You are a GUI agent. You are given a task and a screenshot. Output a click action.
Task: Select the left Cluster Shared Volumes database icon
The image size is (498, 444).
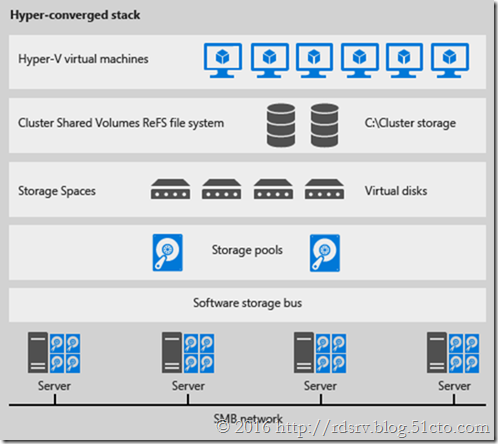(281, 125)
